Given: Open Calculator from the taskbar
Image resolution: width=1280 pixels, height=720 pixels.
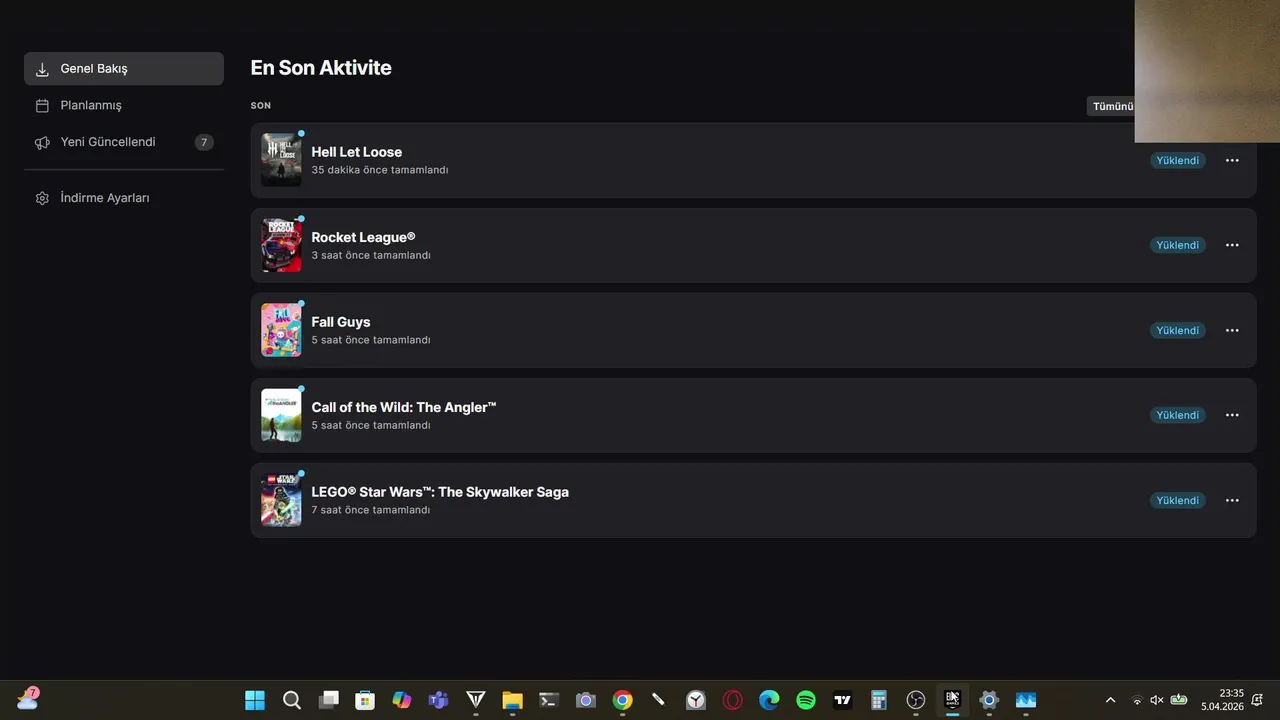Looking at the screenshot, I should (879, 700).
